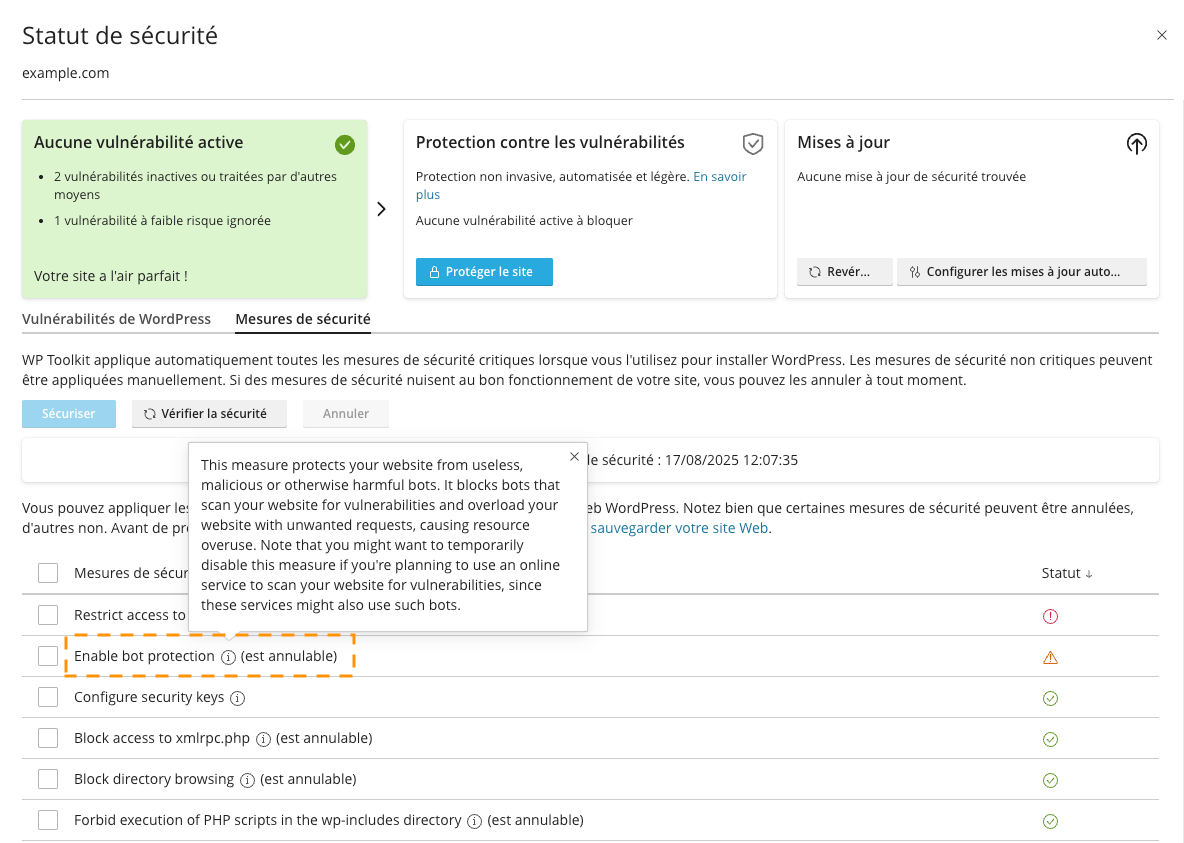
Task: Click the red alert status icon for Restrict access
Action: click(1050, 616)
